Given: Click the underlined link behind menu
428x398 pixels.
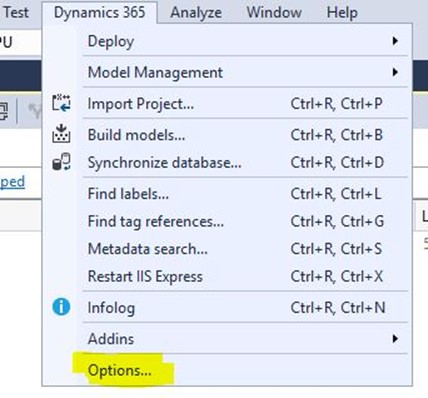Looking at the screenshot, I should 12,182.
